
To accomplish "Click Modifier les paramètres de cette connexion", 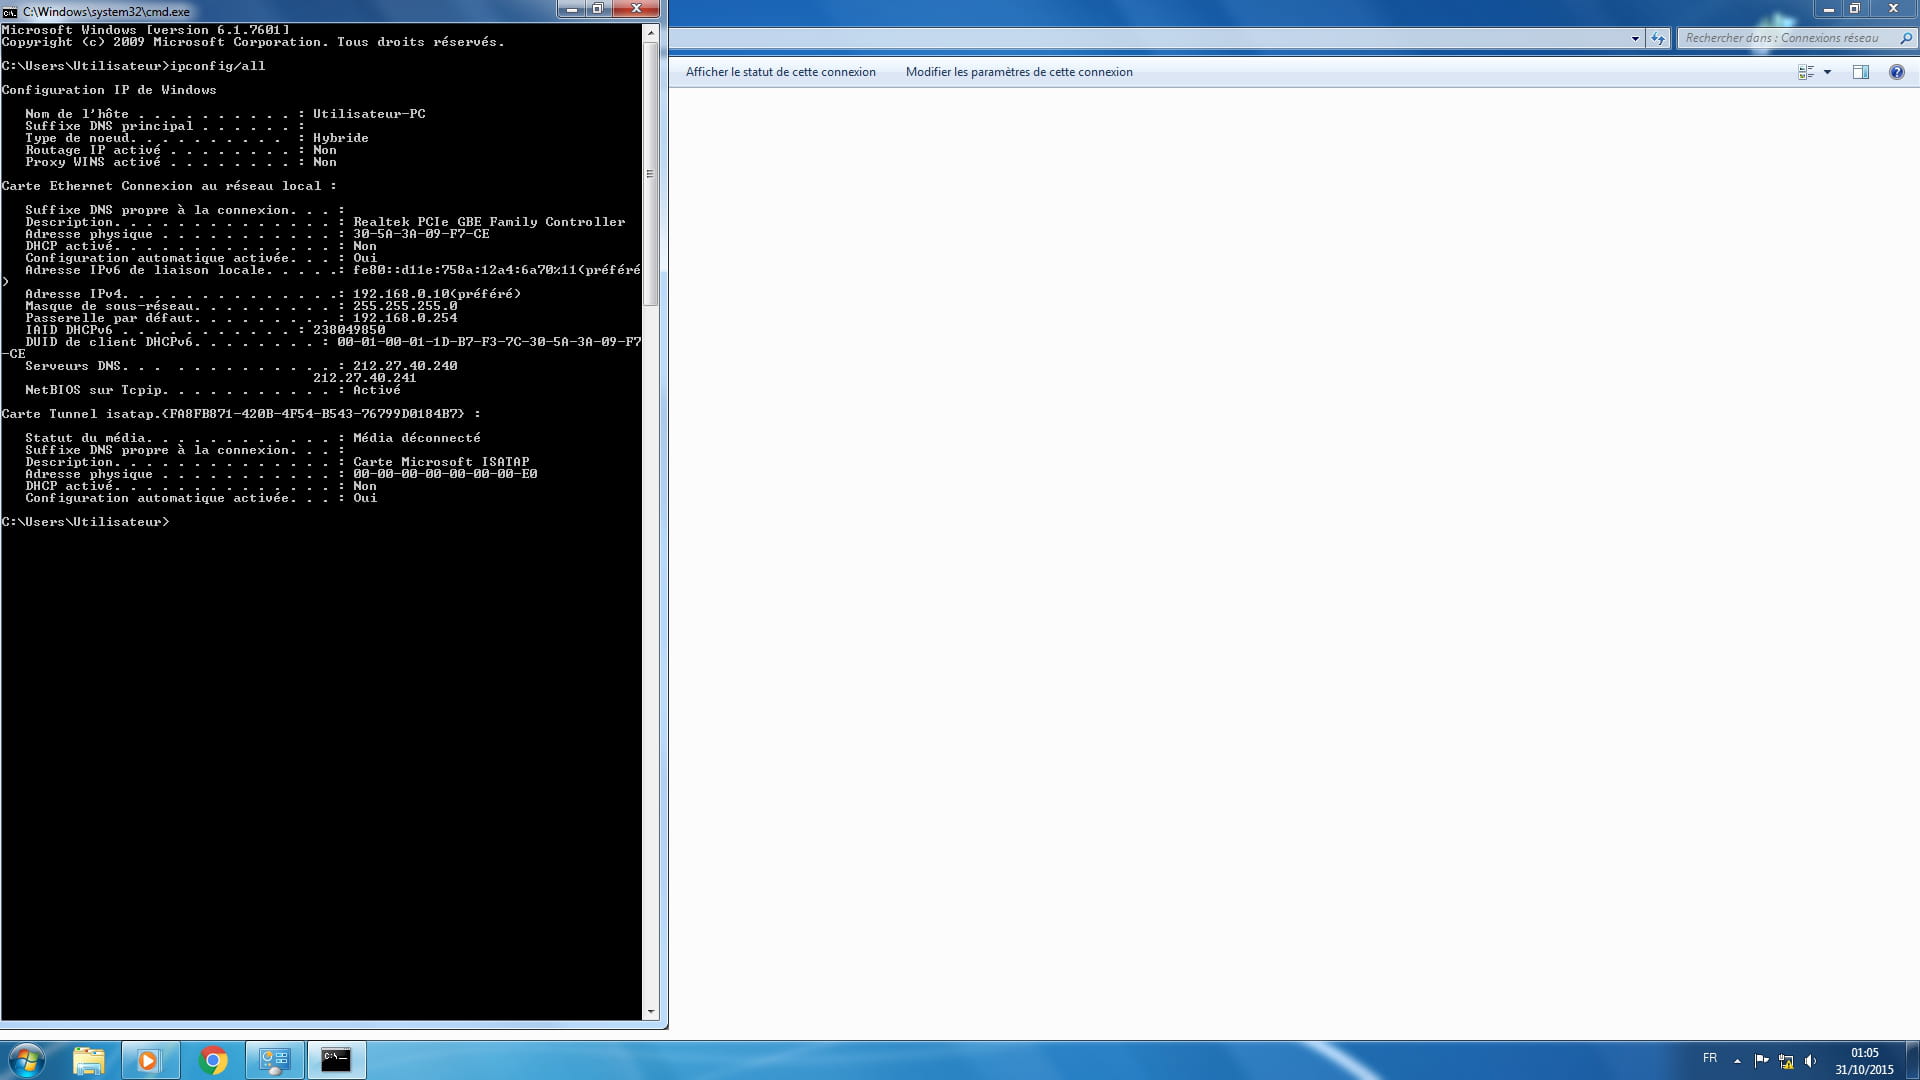I will [1019, 72].
